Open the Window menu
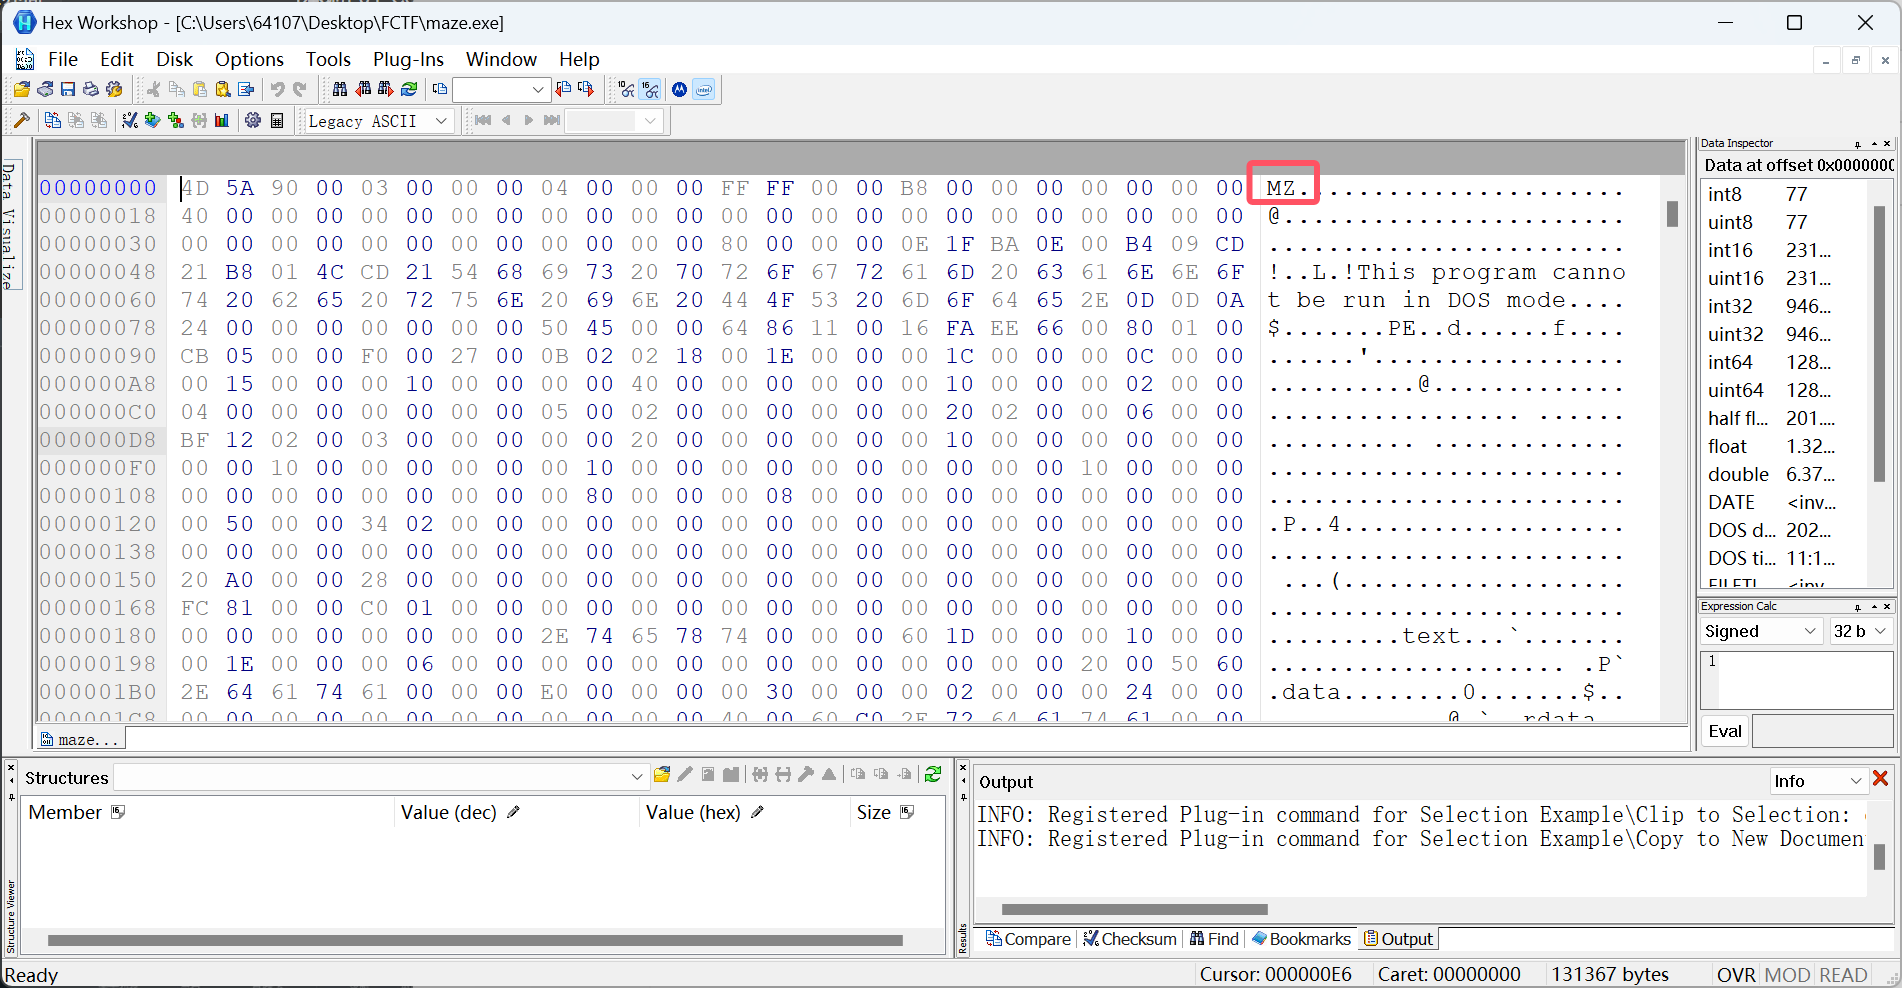This screenshot has width=1902, height=988. tap(501, 59)
